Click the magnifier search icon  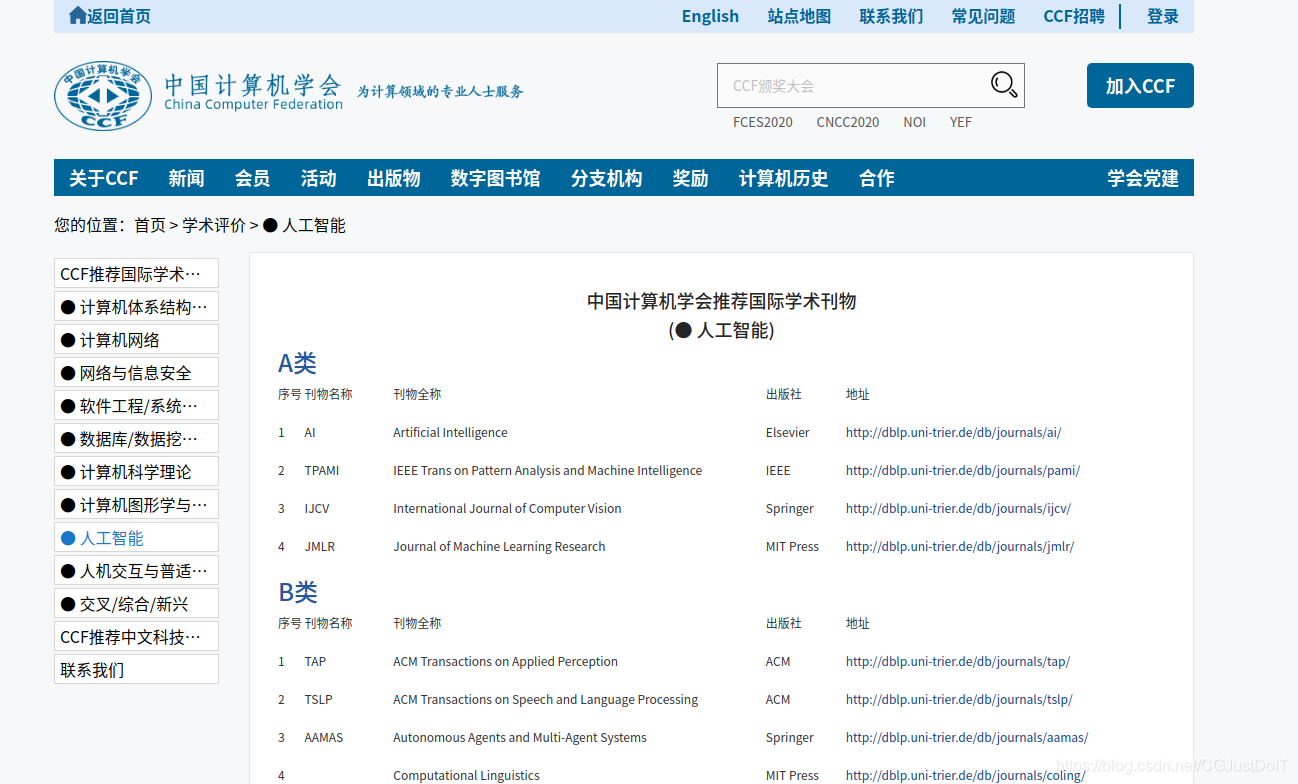pos(1004,85)
